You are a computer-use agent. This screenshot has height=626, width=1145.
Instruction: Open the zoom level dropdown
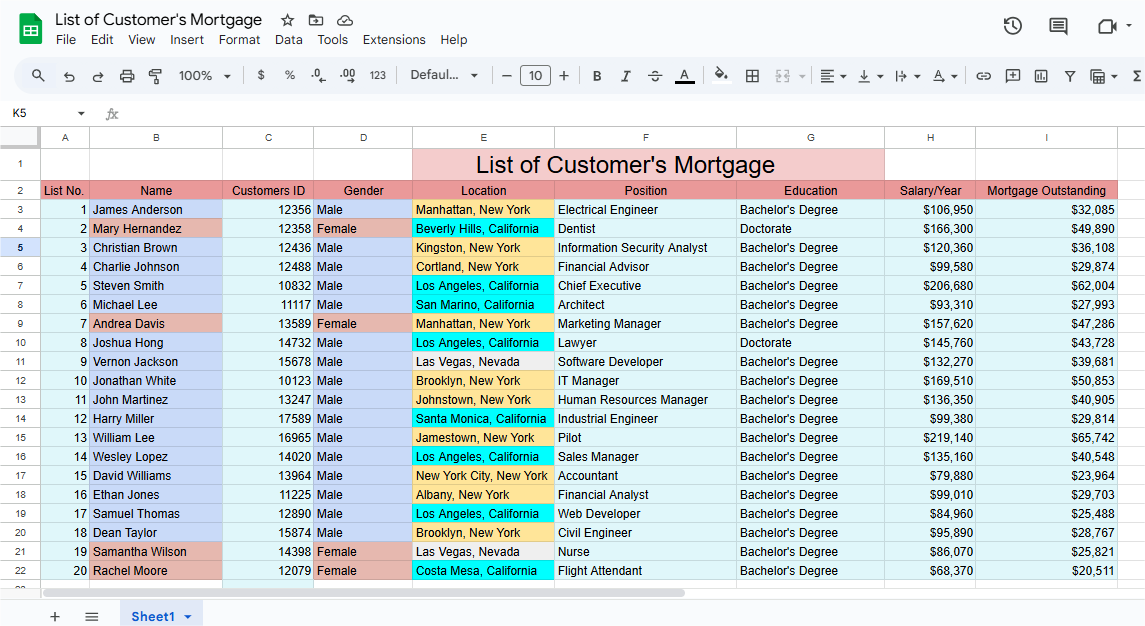tap(204, 76)
